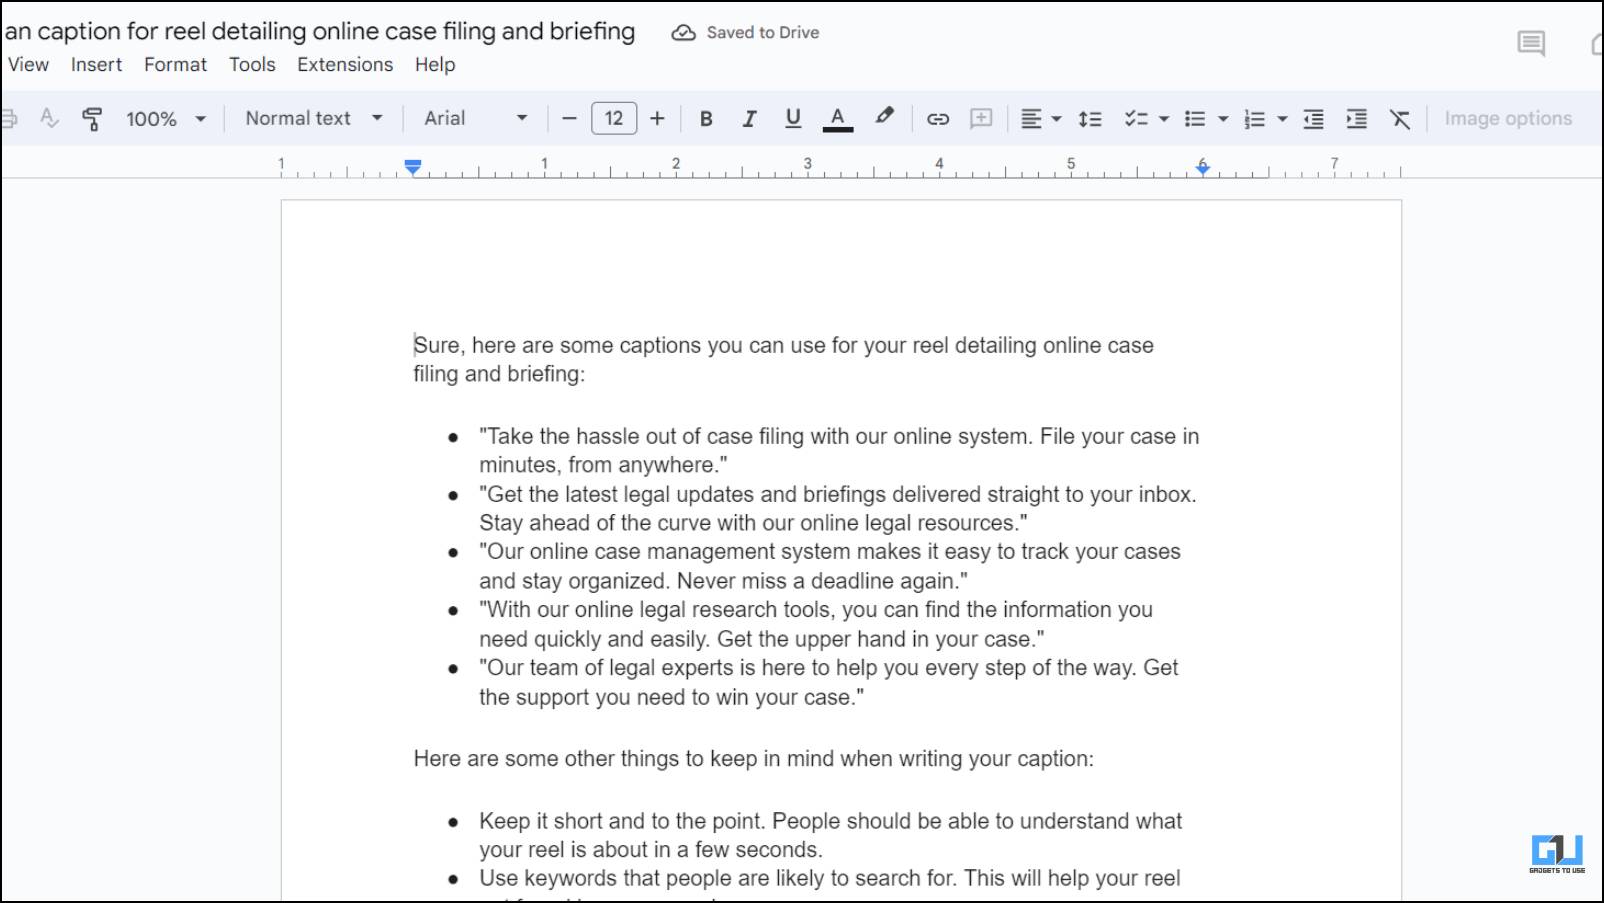The height and width of the screenshot is (903, 1604).
Task: Expand the numbered list options arrow
Action: [x=1282, y=119]
